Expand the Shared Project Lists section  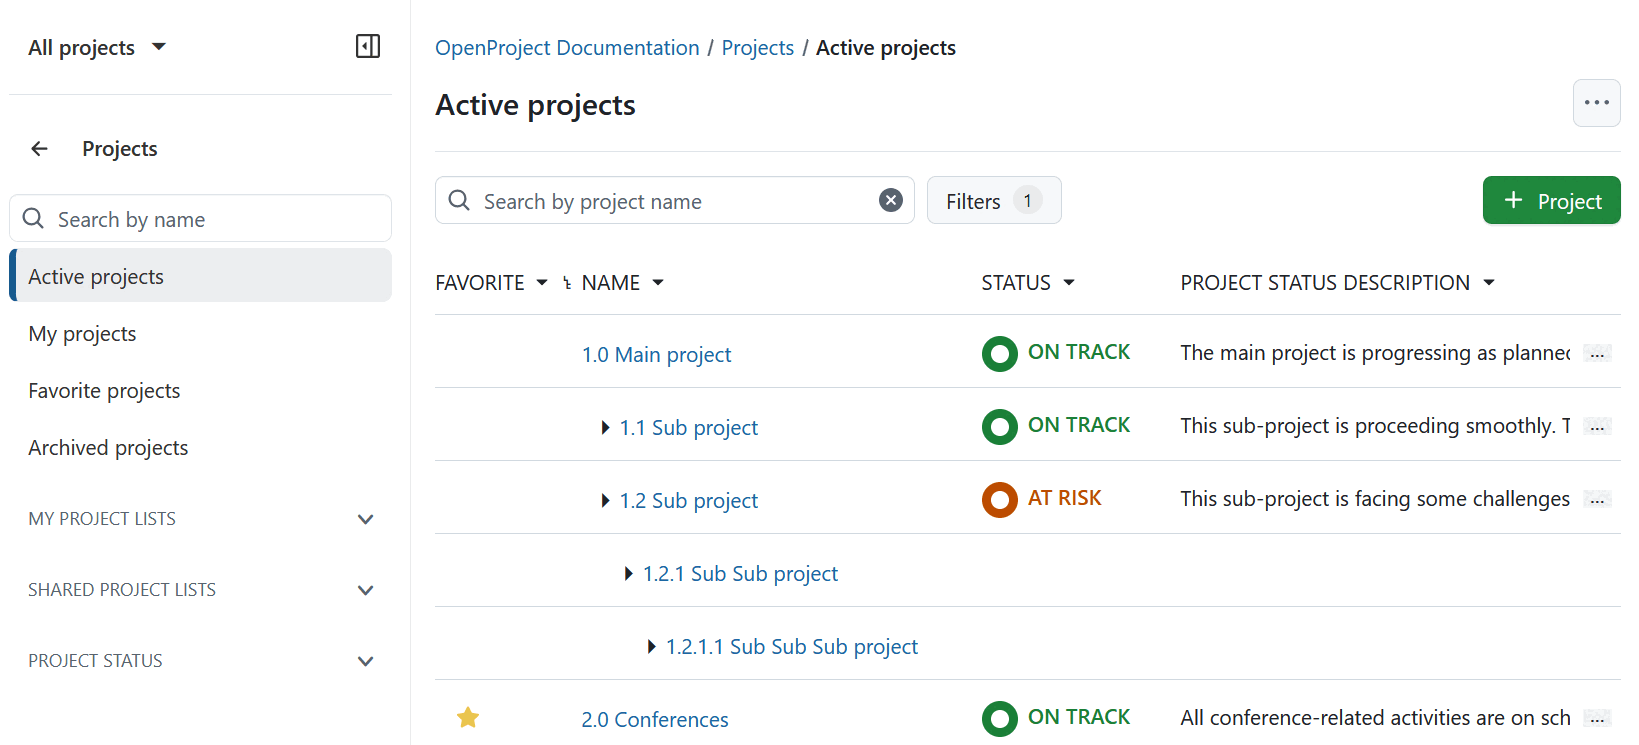(x=365, y=590)
